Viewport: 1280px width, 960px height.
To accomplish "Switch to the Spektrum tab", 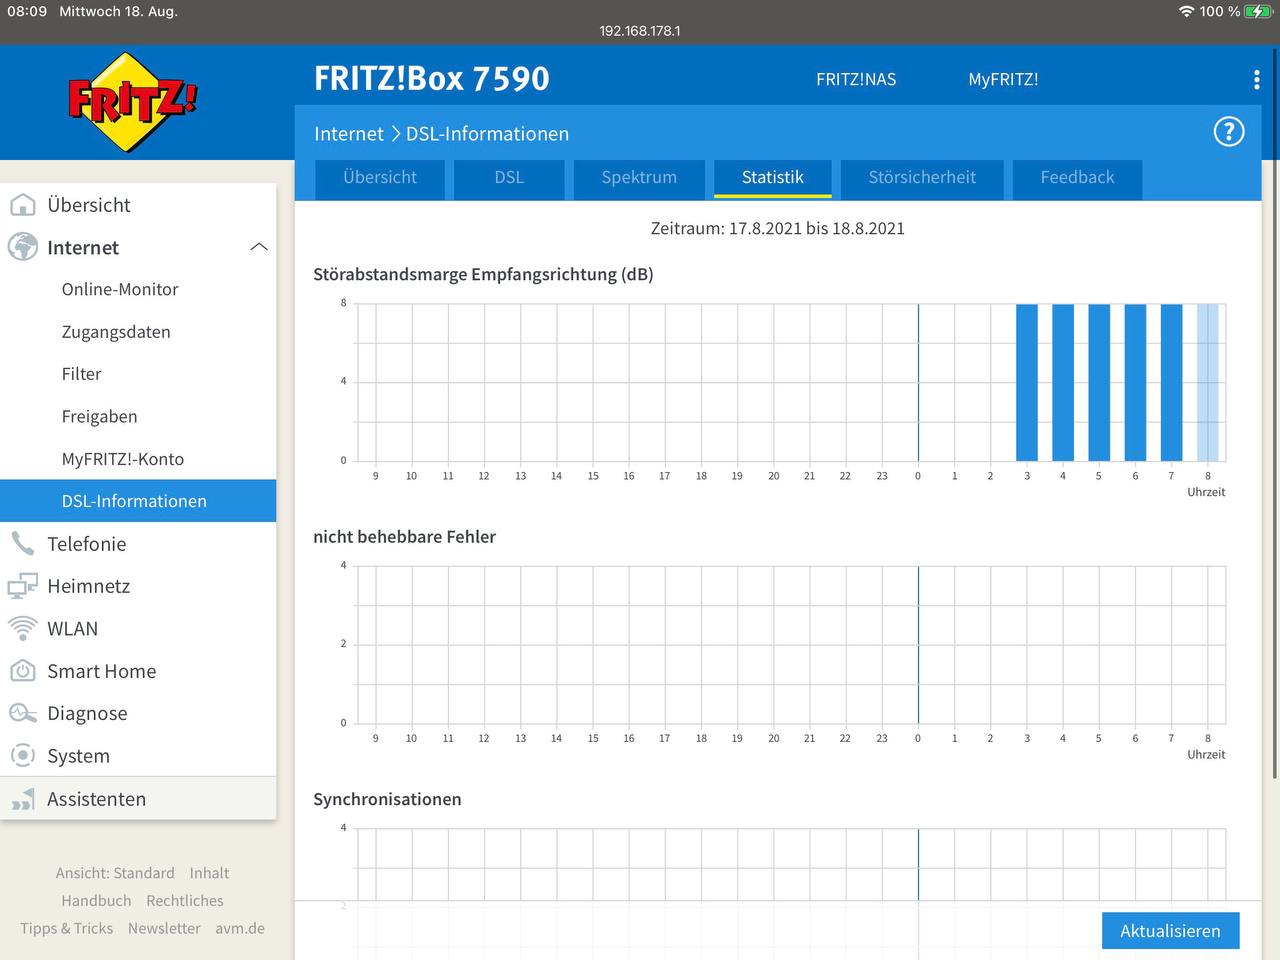I will coord(639,178).
